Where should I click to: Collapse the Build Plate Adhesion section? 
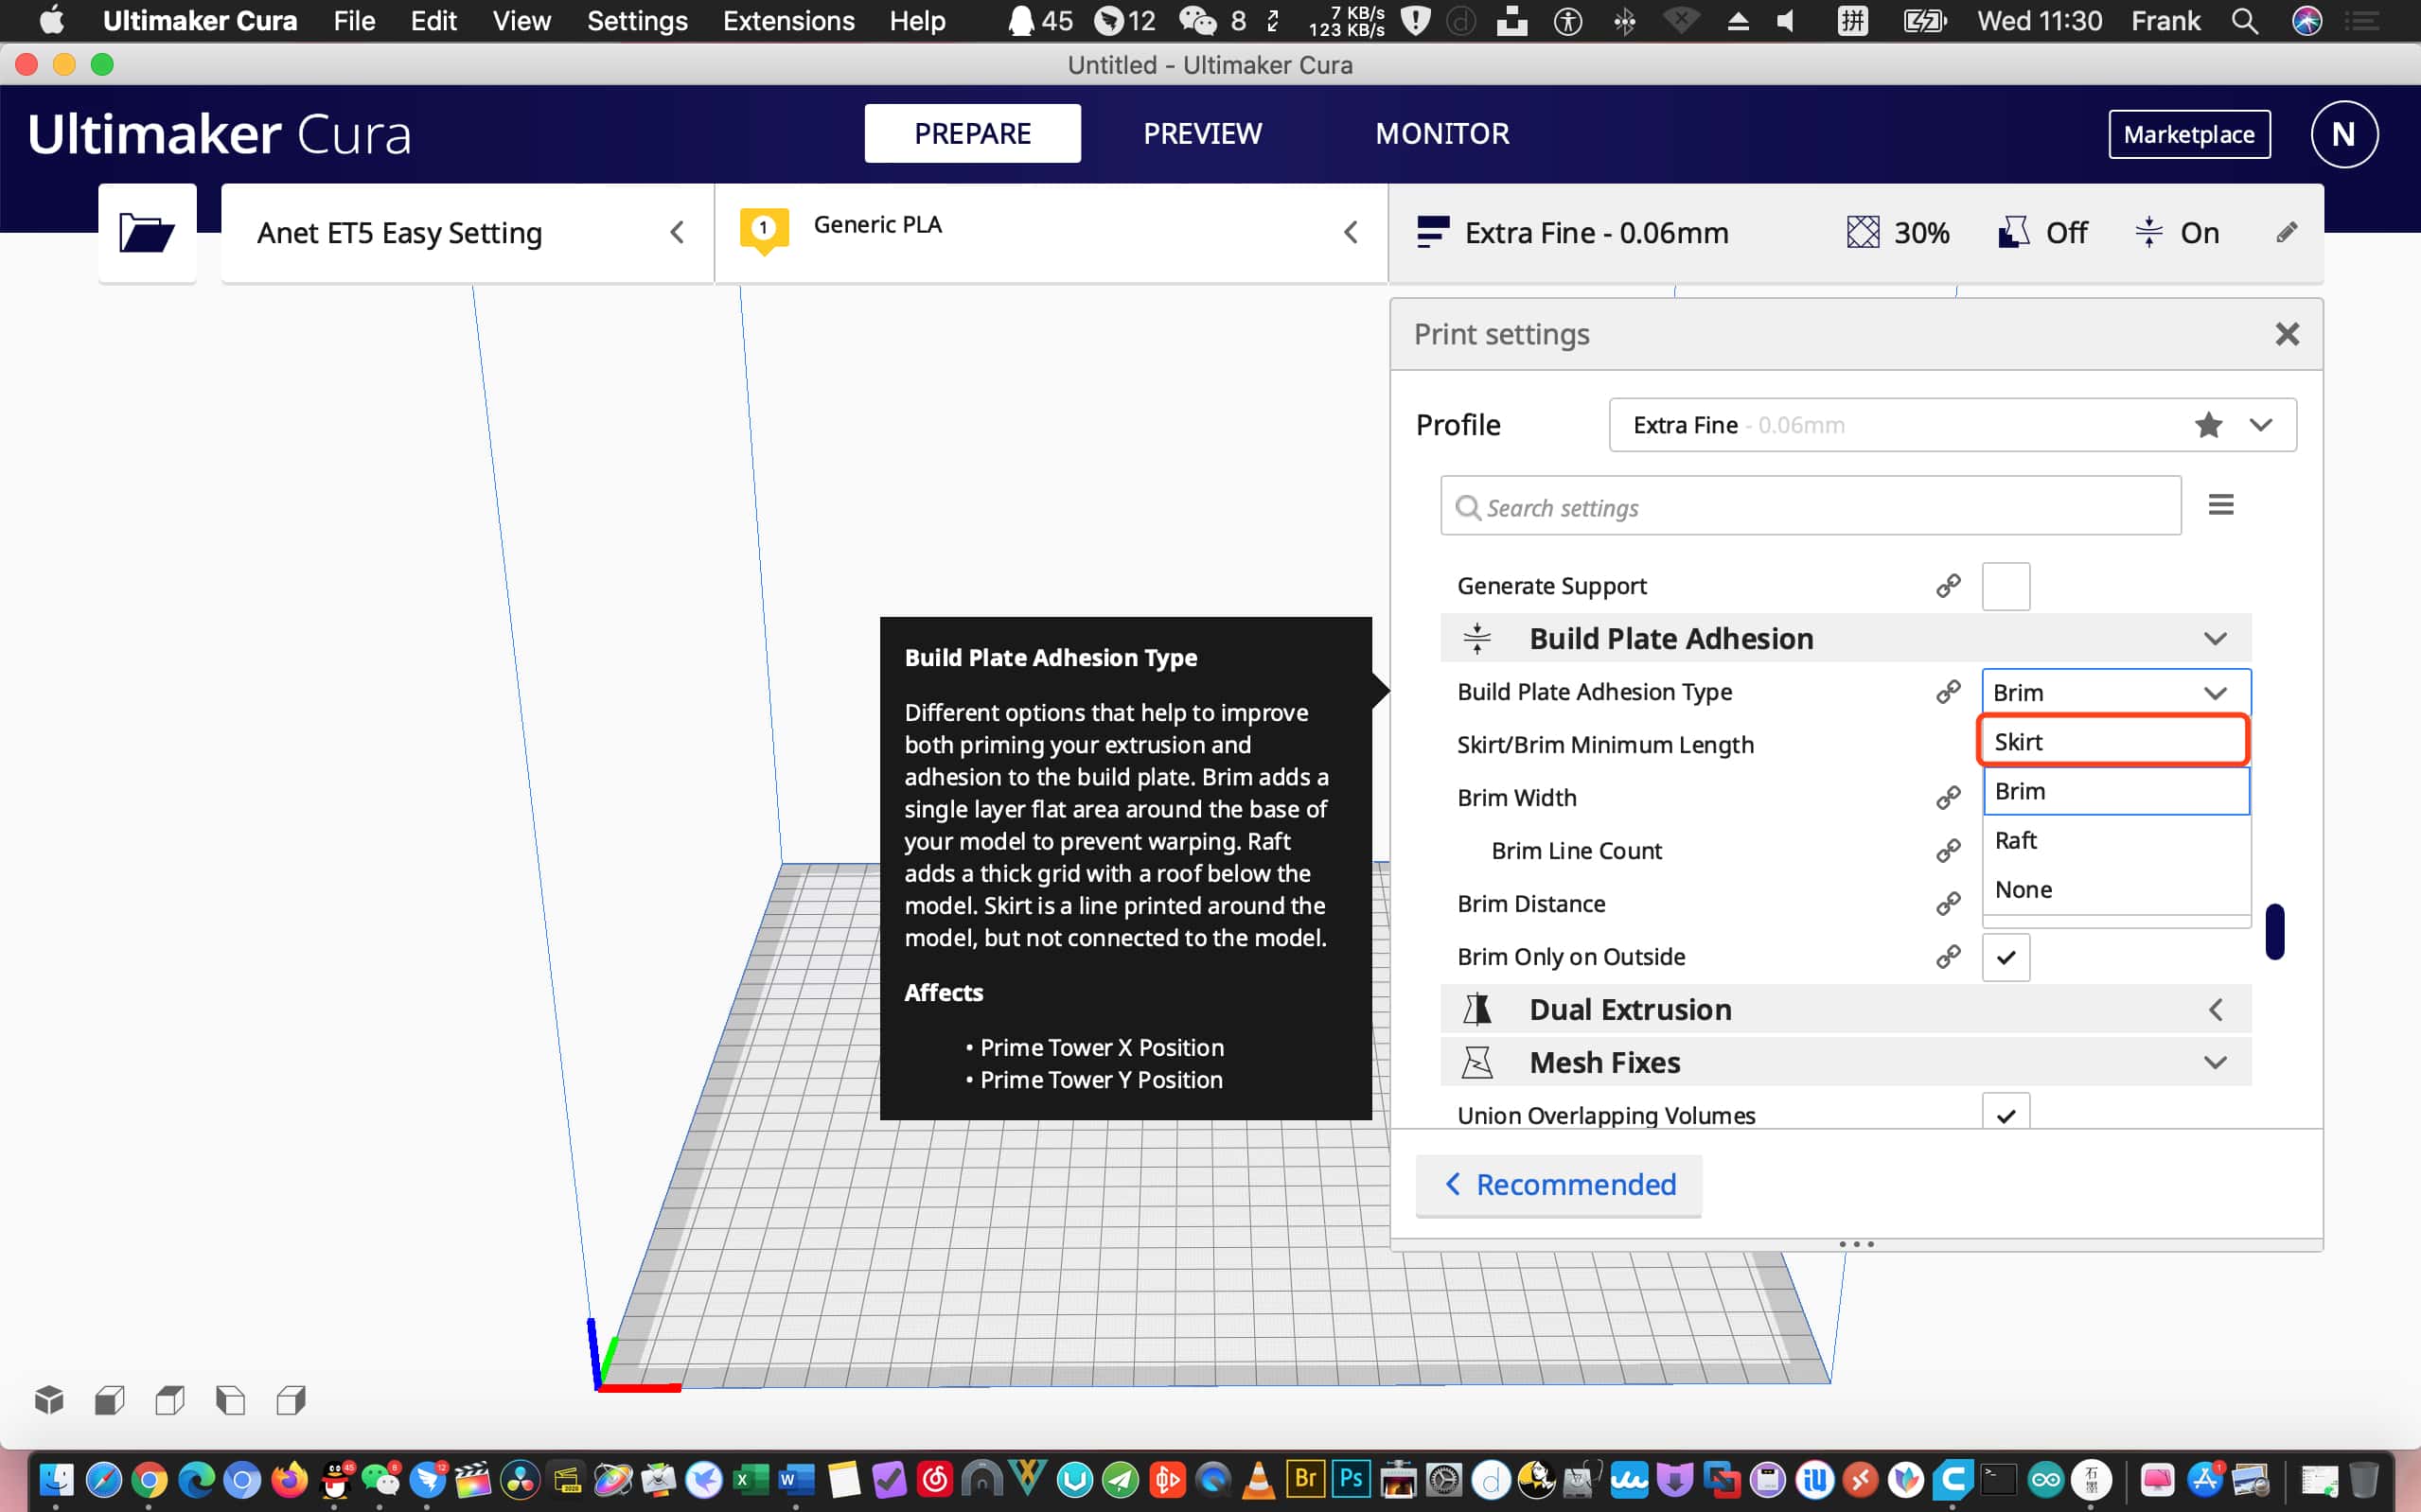click(2215, 639)
